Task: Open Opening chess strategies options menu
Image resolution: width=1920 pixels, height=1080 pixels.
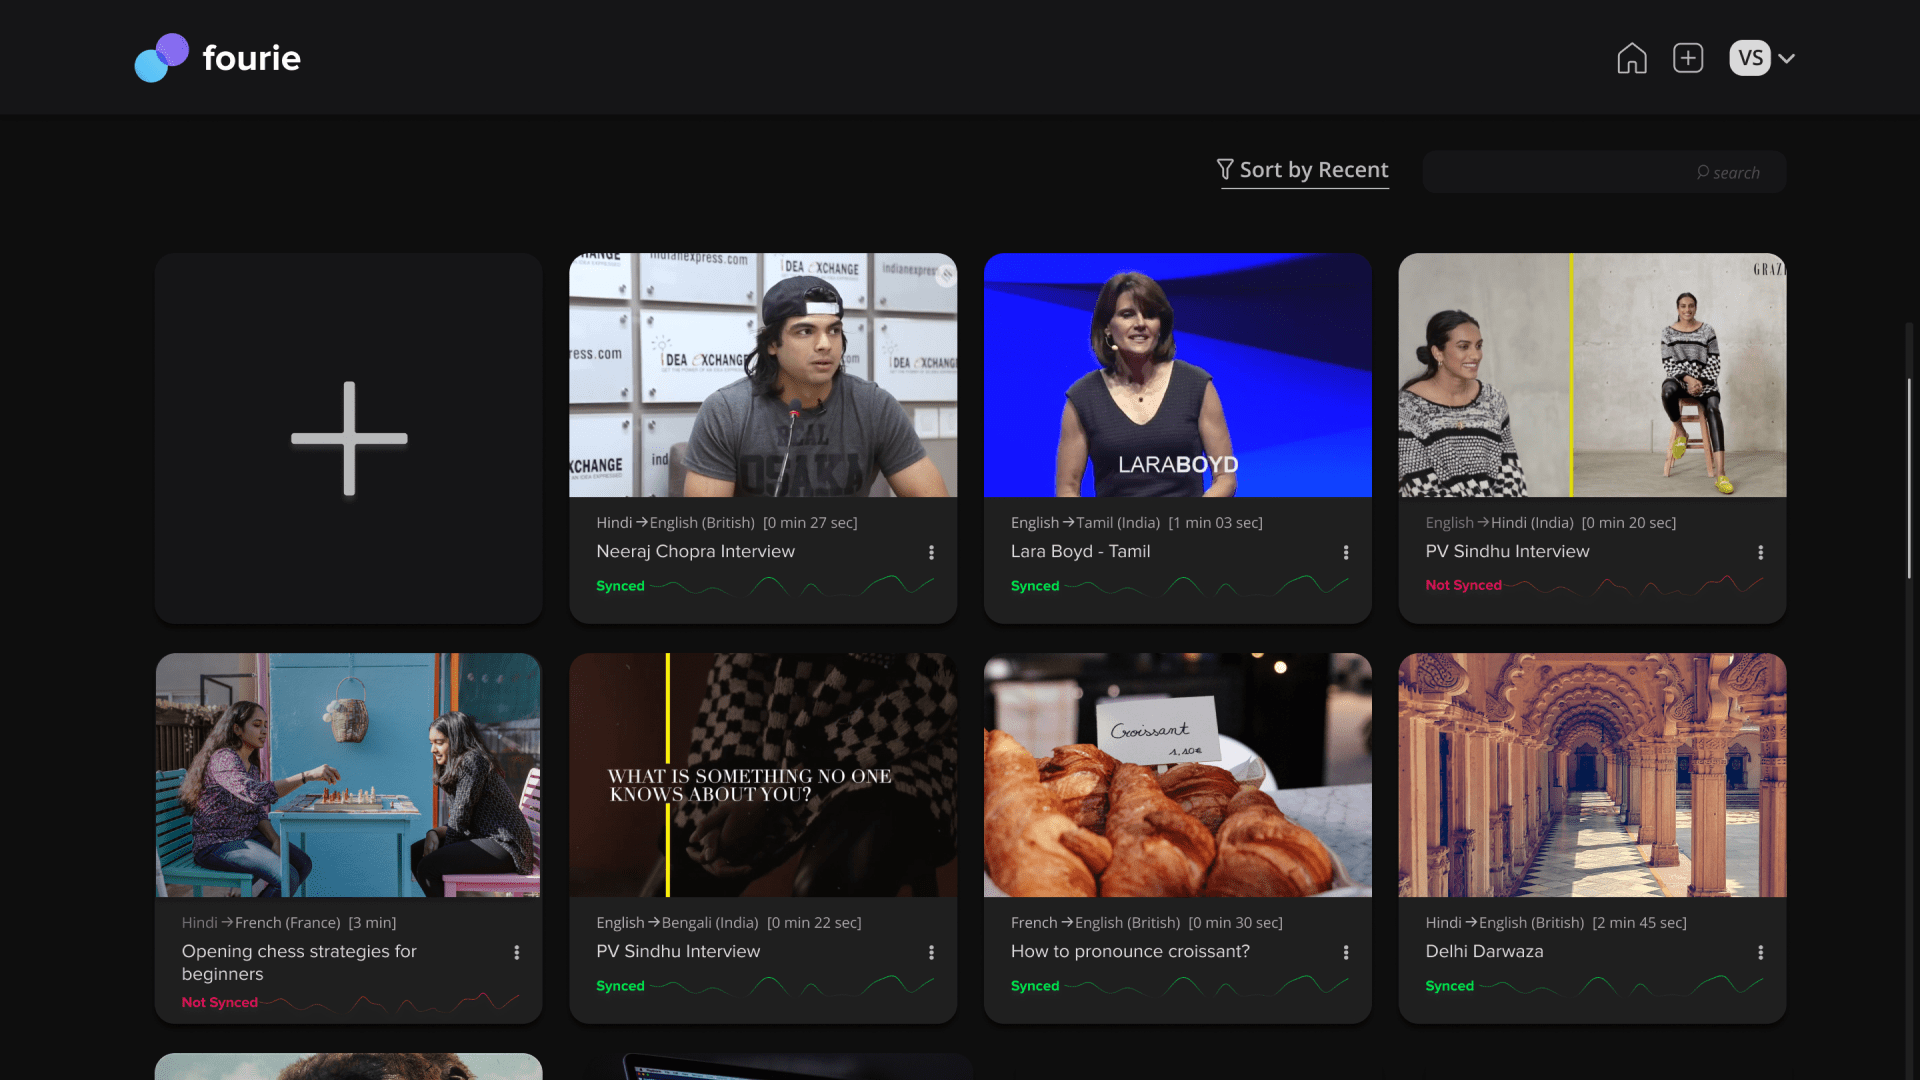Action: click(516, 952)
